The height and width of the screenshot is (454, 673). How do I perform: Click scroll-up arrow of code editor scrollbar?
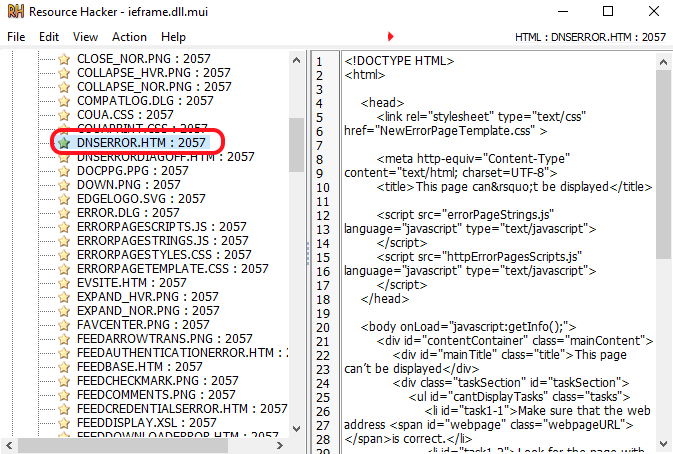click(664, 59)
